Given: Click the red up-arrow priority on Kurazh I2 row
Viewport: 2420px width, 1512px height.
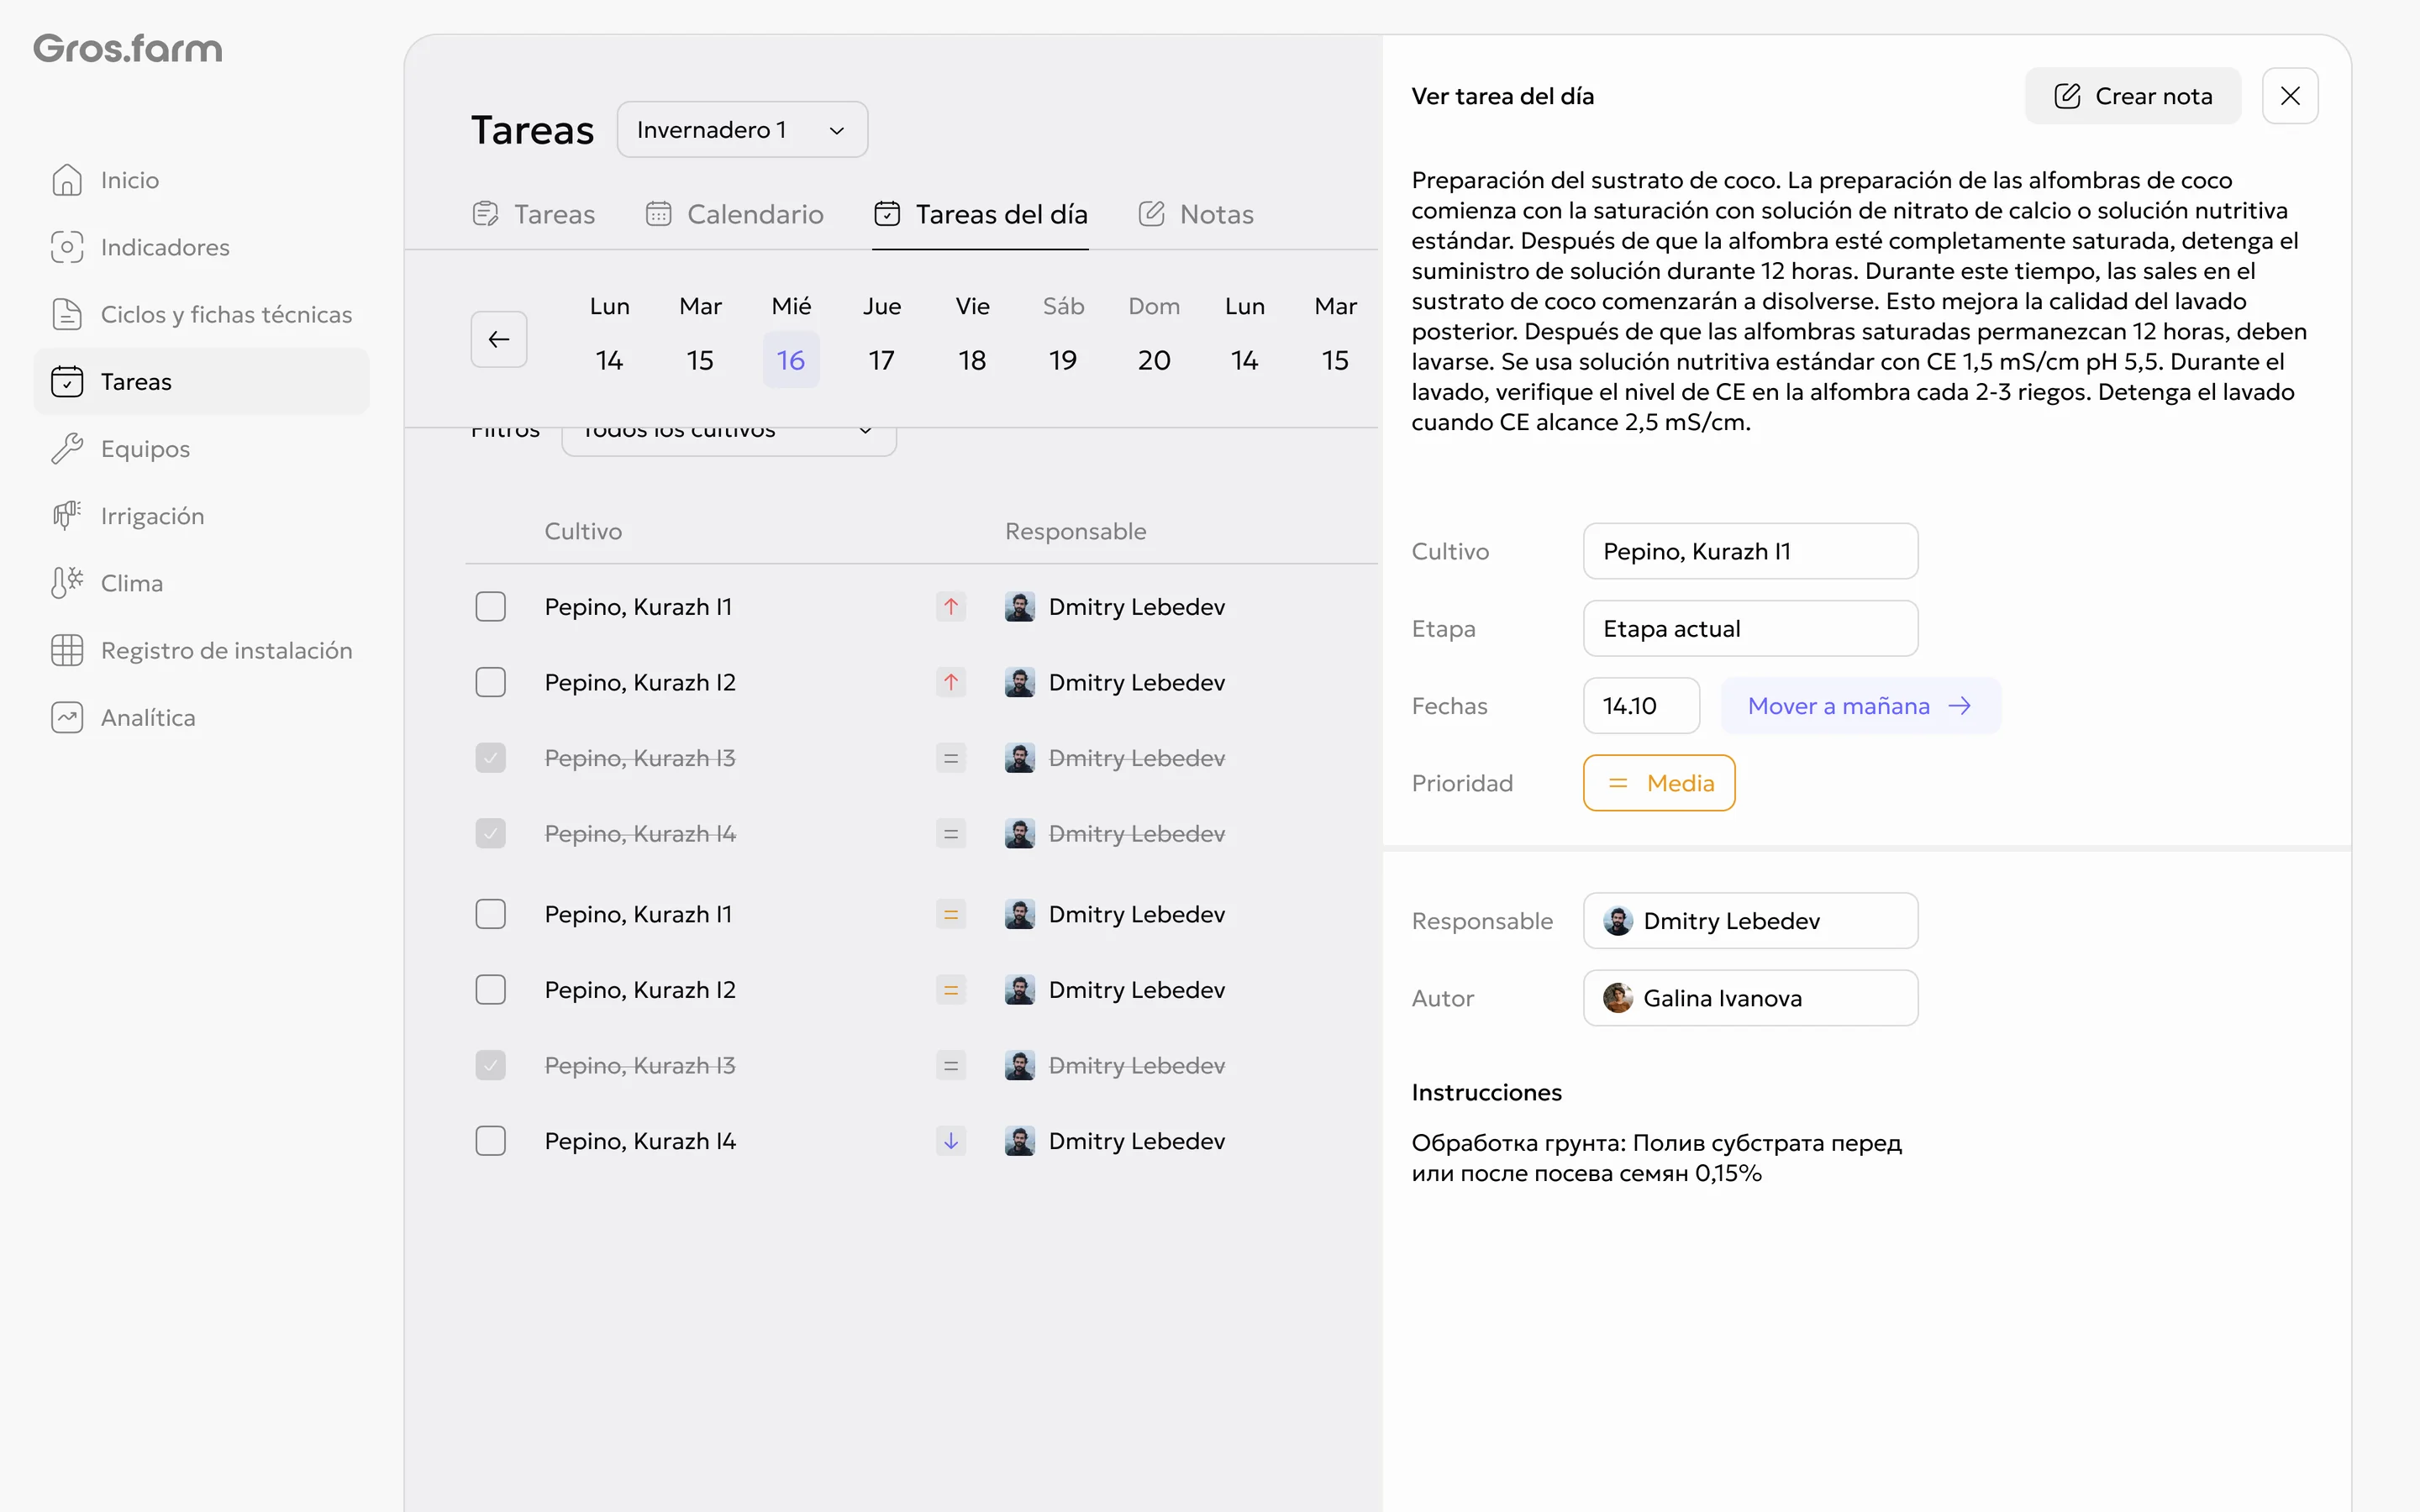Looking at the screenshot, I should (x=951, y=682).
